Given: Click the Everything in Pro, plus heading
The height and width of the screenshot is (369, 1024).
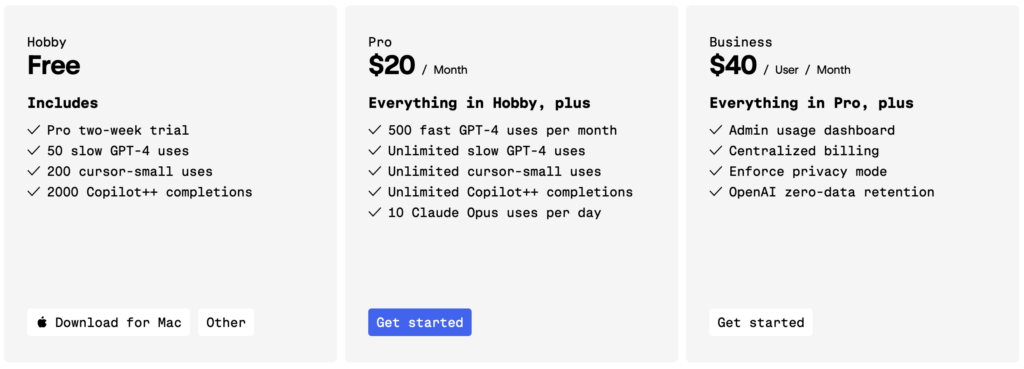Looking at the screenshot, I should click(x=812, y=103).
